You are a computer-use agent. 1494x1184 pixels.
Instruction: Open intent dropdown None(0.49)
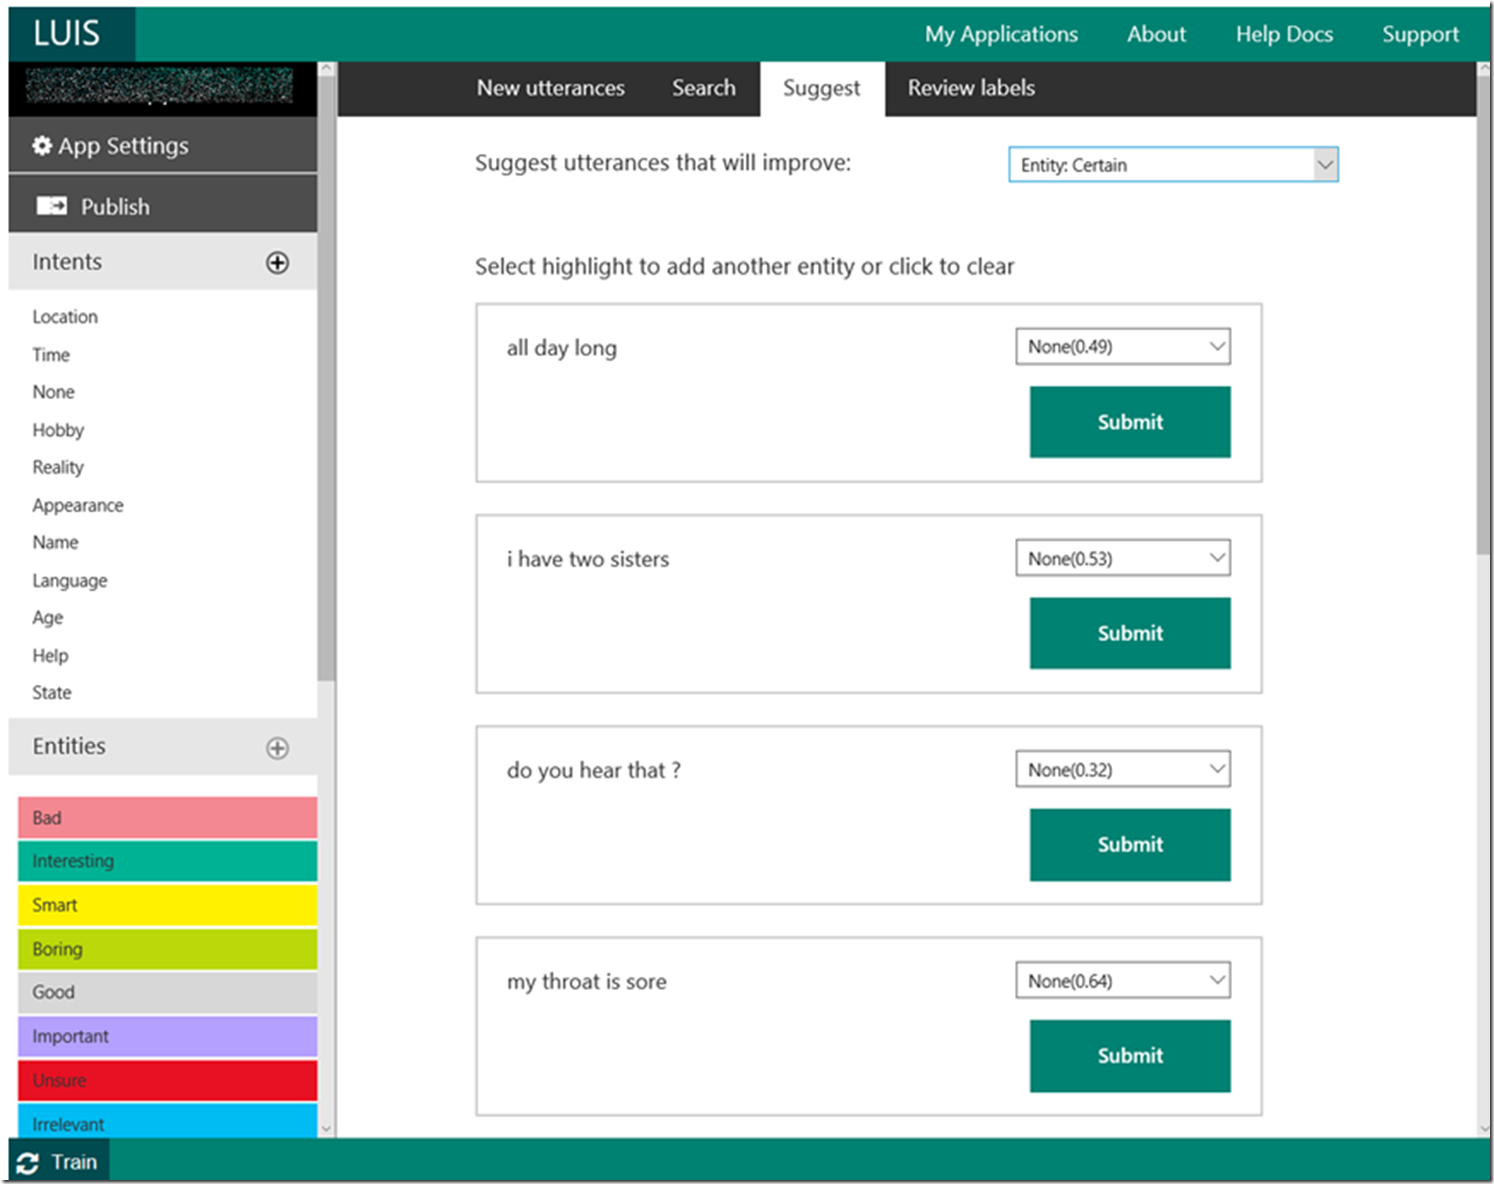[1123, 347]
